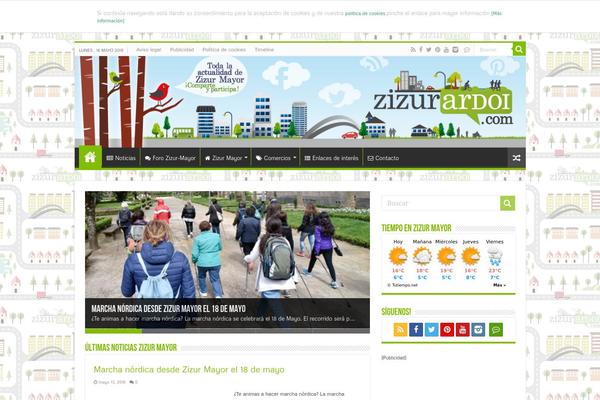The image size is (600, 400).
Task: Open Enlaces de interés menu item
Action: [331, 158]
